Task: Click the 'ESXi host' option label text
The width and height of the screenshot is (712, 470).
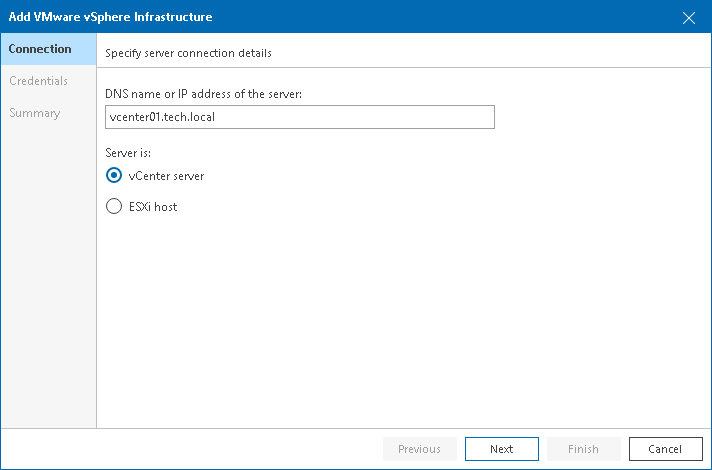Action: coord(153,207)
